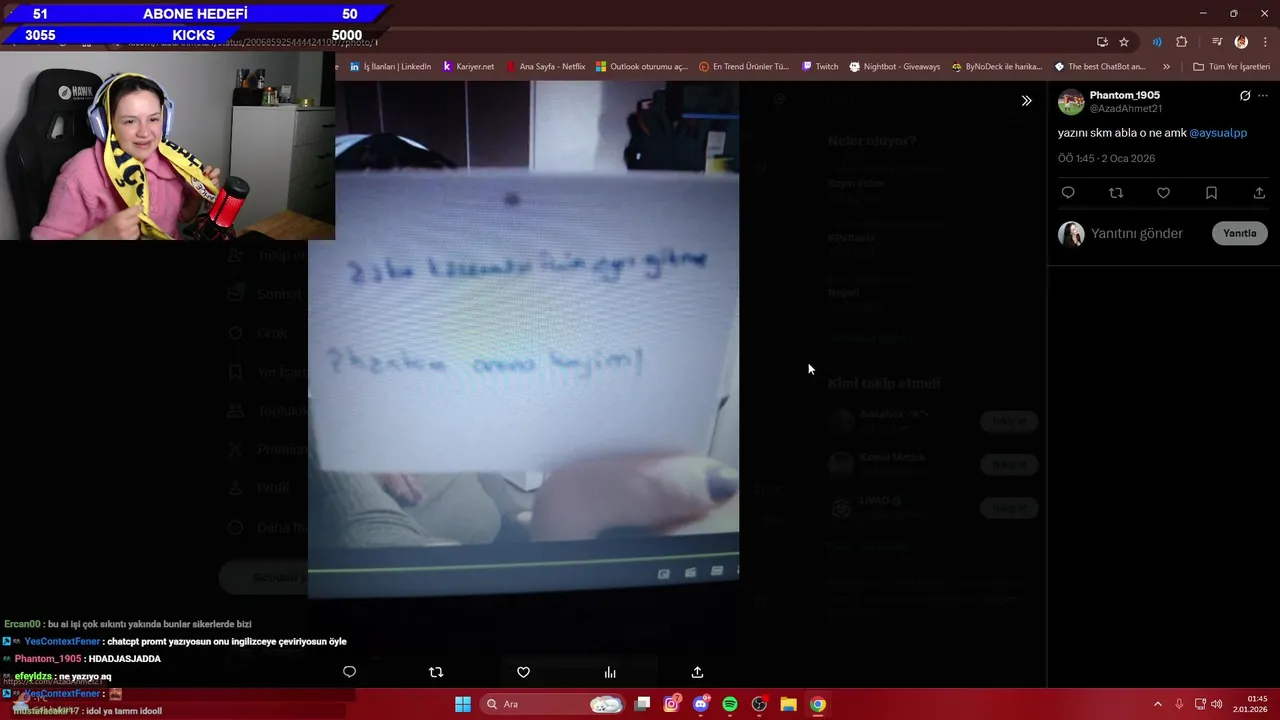Click the microphone icon in system tray

pyautogui.click(x=1179, y=704)
